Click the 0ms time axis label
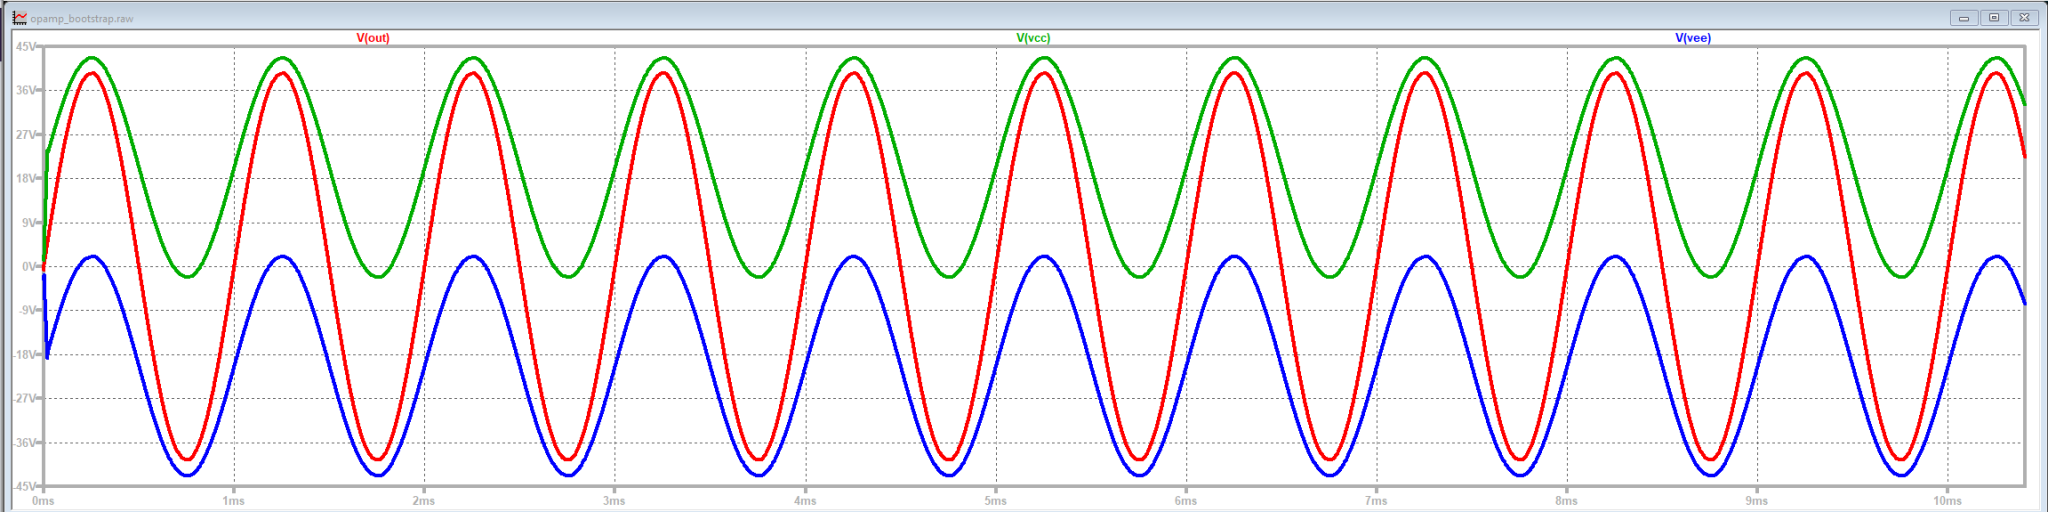Screen dimensions: 2048x512 tap(43, 501)
